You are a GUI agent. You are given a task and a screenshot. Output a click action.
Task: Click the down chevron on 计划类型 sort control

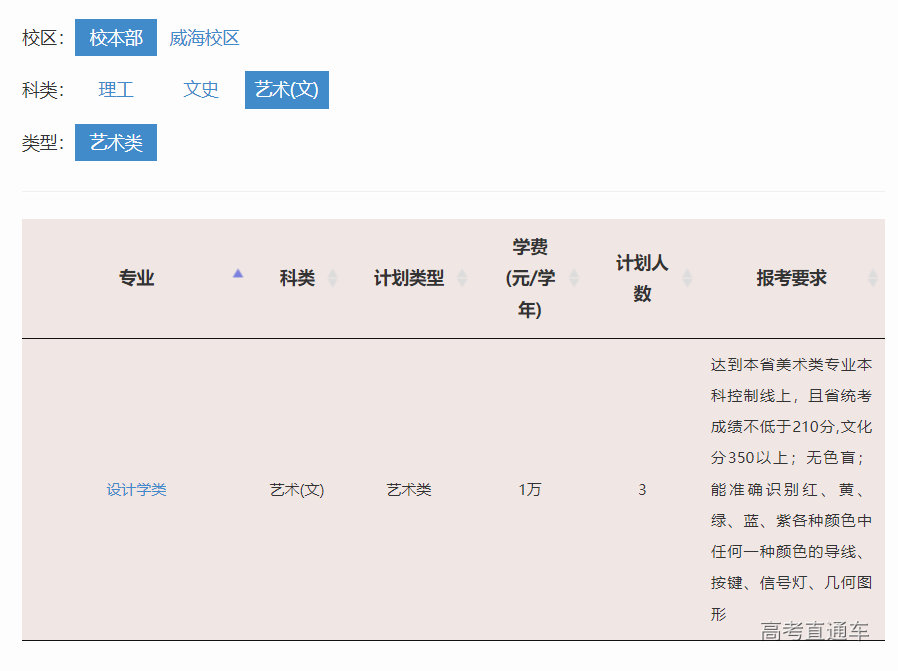point(462,283)
